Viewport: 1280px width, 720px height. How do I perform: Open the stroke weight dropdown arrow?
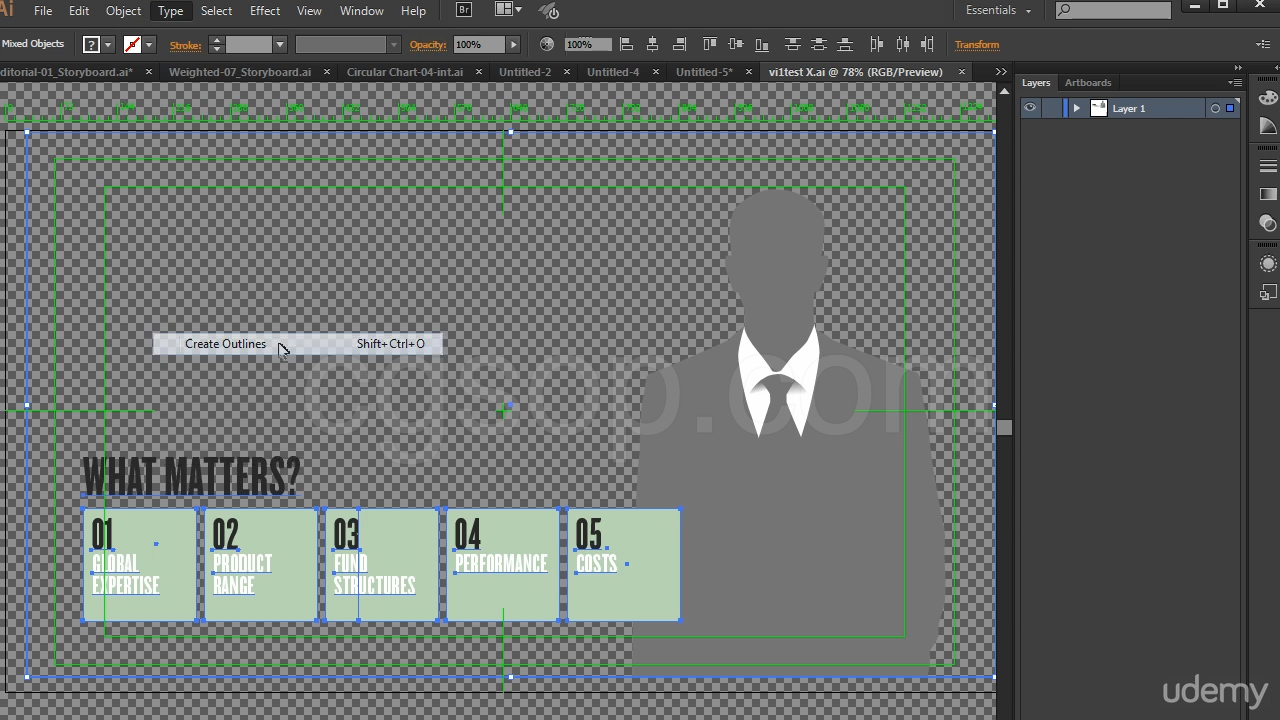280,44
